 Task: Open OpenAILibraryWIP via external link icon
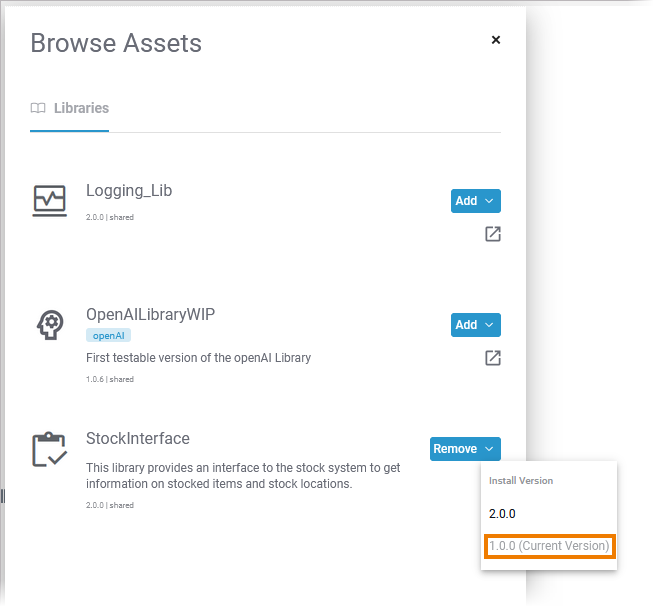pyautogui.click(x=492, y=358)
